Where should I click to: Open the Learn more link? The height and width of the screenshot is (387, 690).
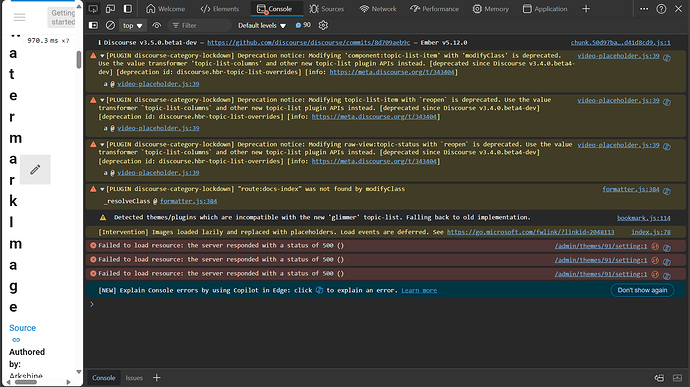(x=419, y=291)
